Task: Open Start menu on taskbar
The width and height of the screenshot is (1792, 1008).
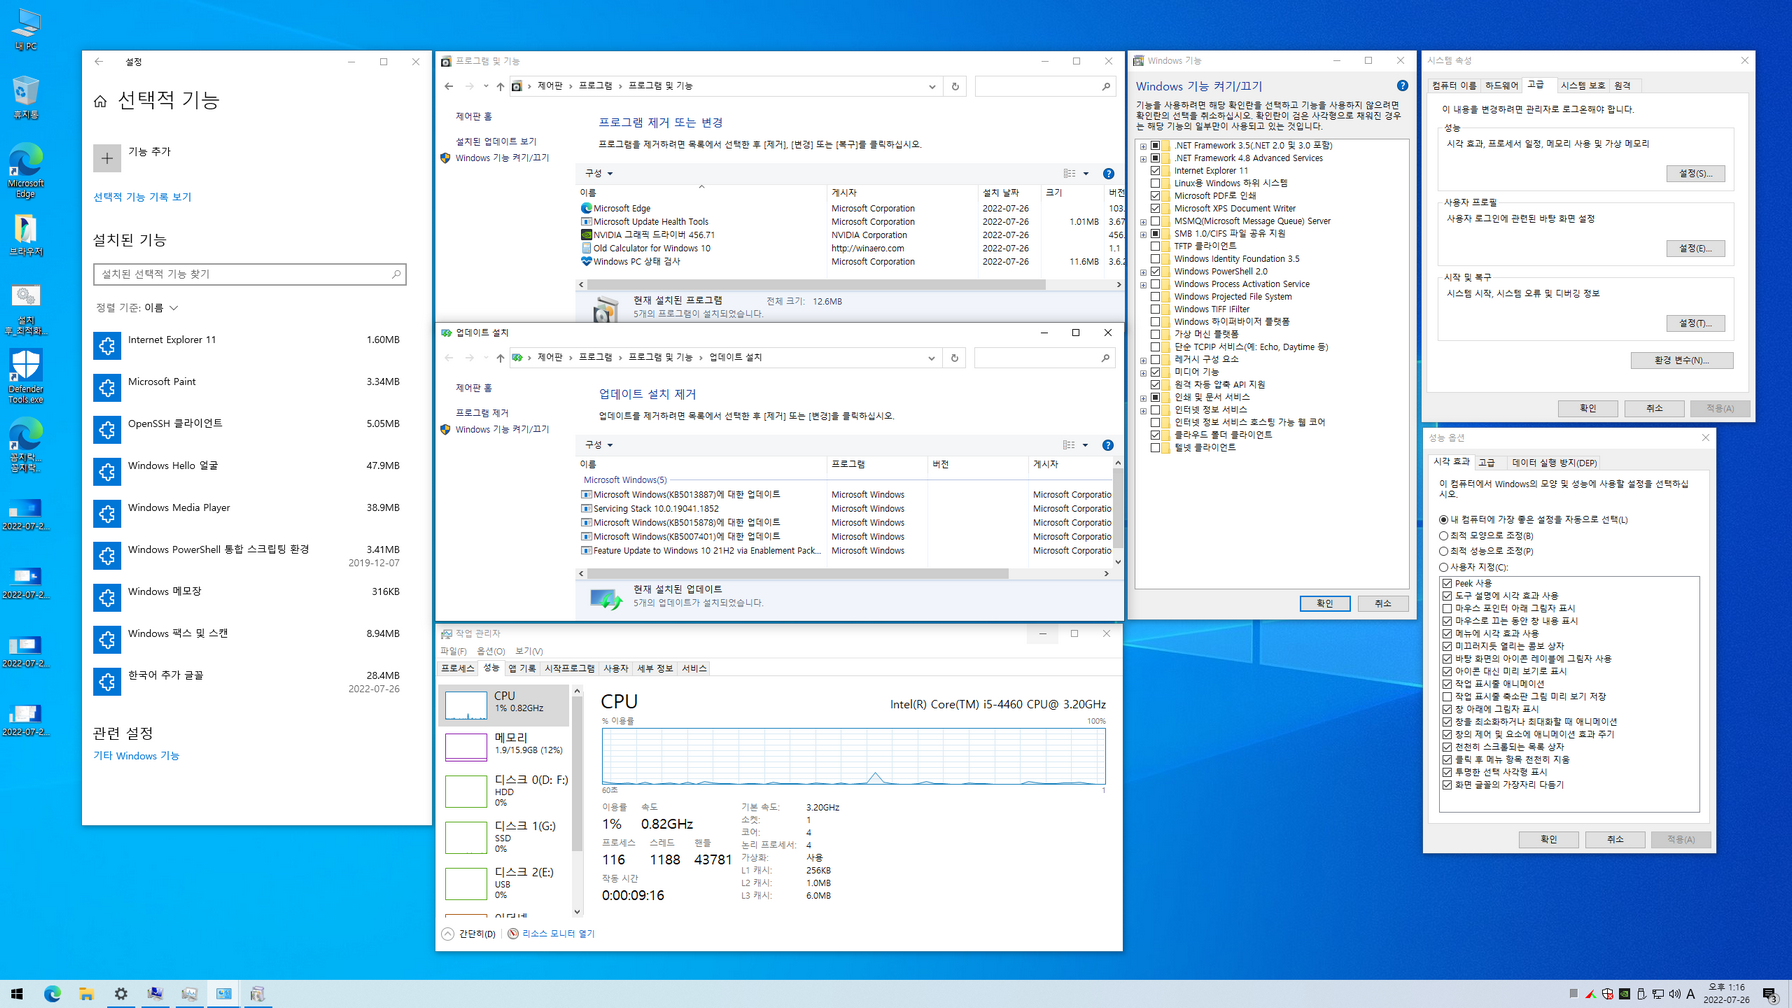Action: click(x=17, y=994)
